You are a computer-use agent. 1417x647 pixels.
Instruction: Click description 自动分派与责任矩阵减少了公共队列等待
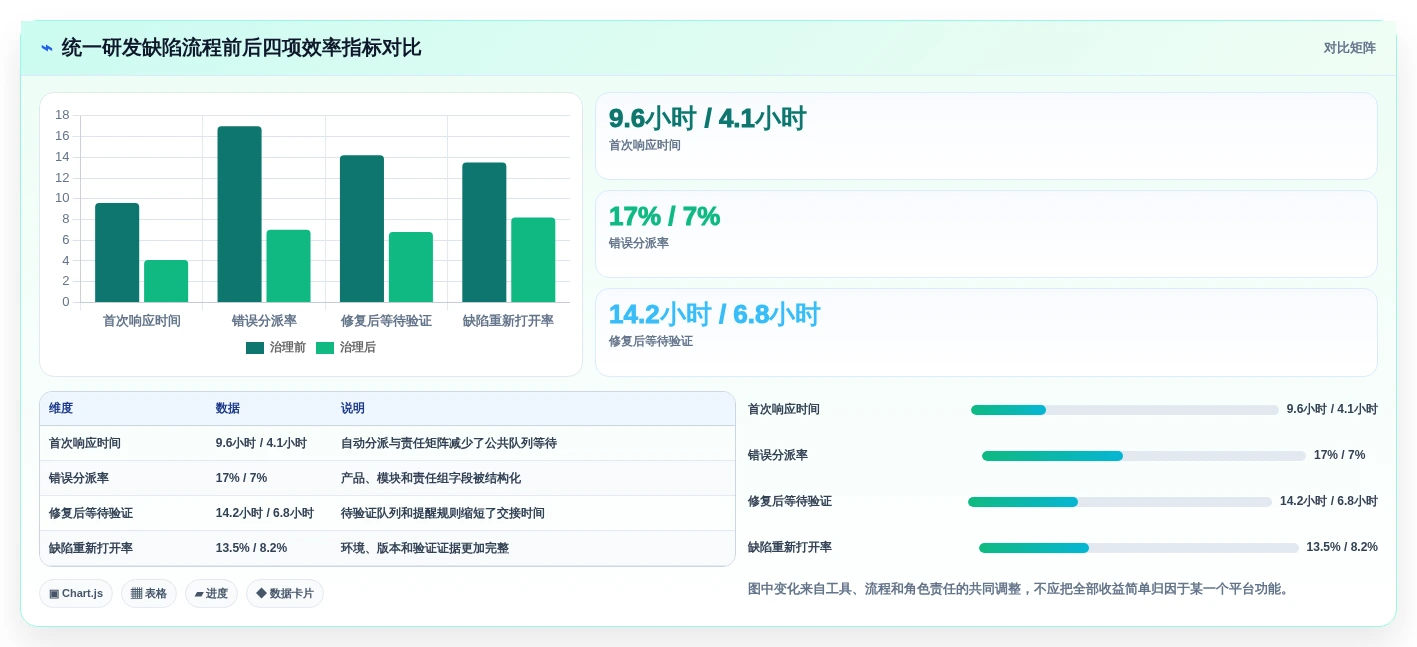449,443
